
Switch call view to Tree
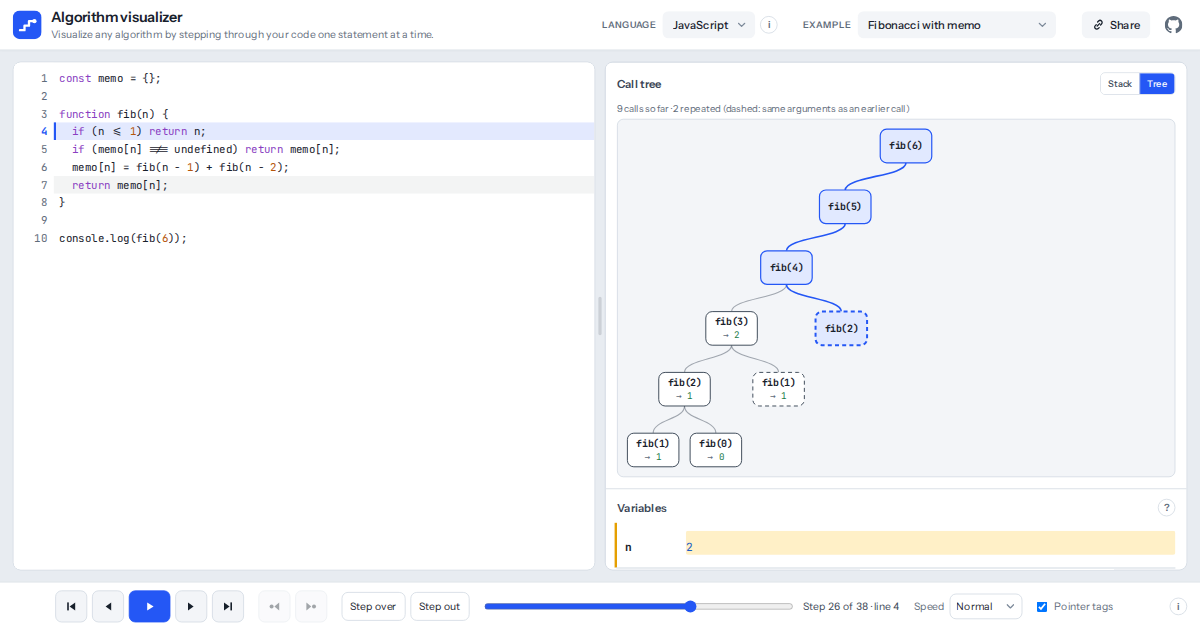(x=1157, y=84)
